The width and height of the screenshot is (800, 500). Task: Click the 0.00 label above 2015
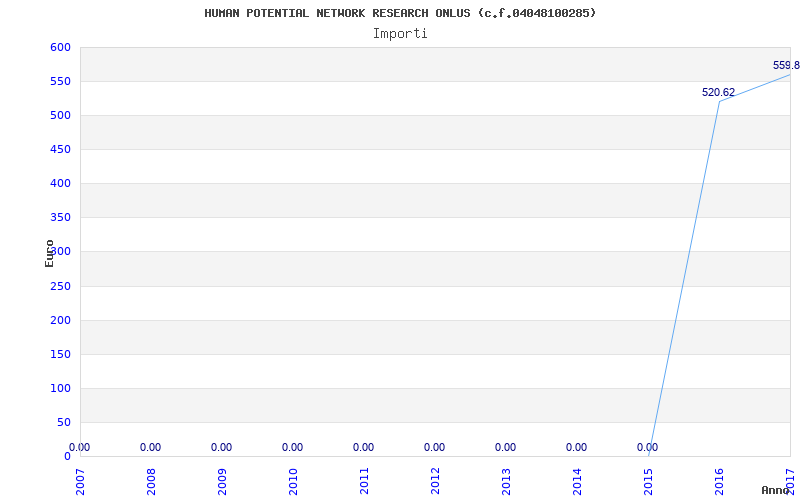point(647,447)
